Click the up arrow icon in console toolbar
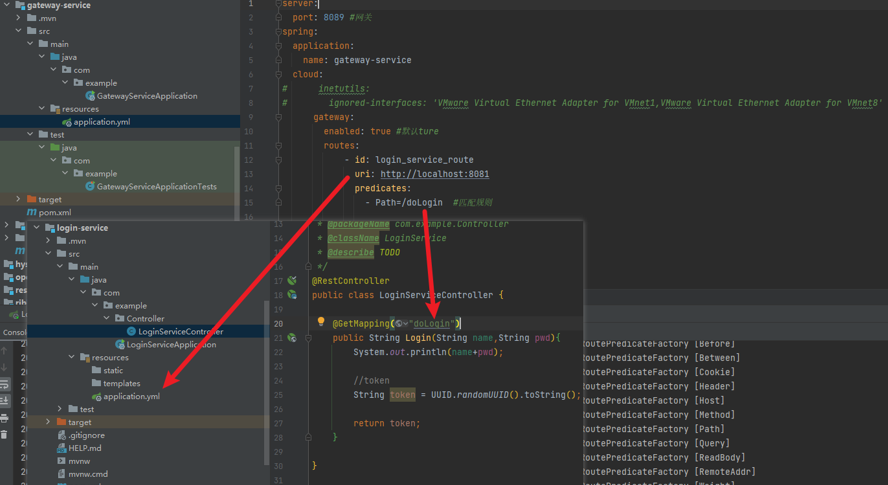The image size is (888, 485). coord(4,351)
